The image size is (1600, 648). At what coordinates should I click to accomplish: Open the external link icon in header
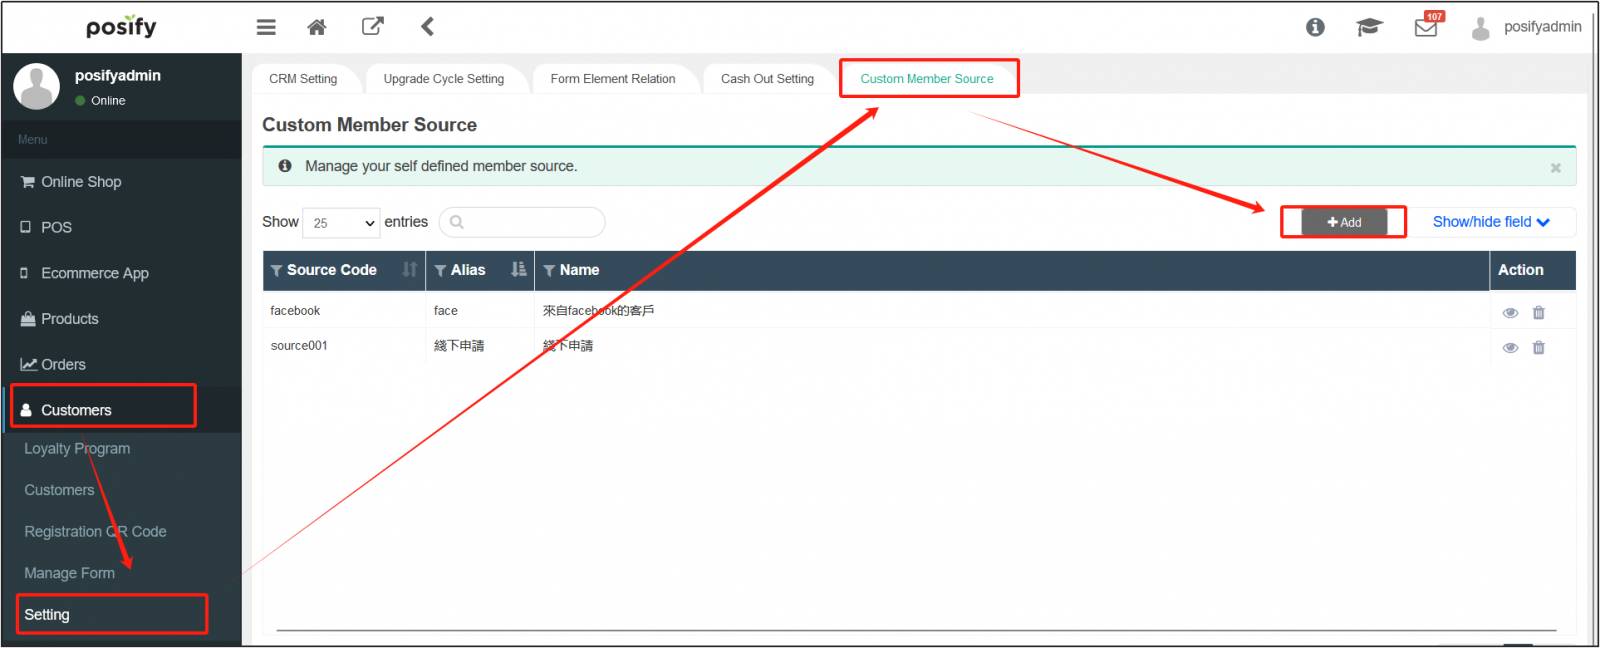coord(372,27)
